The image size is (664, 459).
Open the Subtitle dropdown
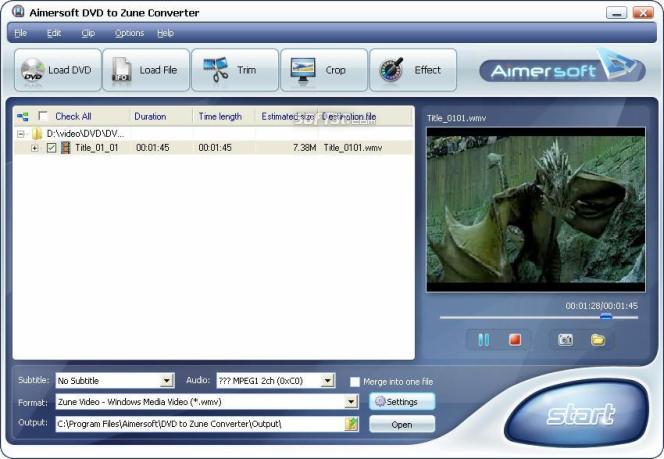[167, 381]
